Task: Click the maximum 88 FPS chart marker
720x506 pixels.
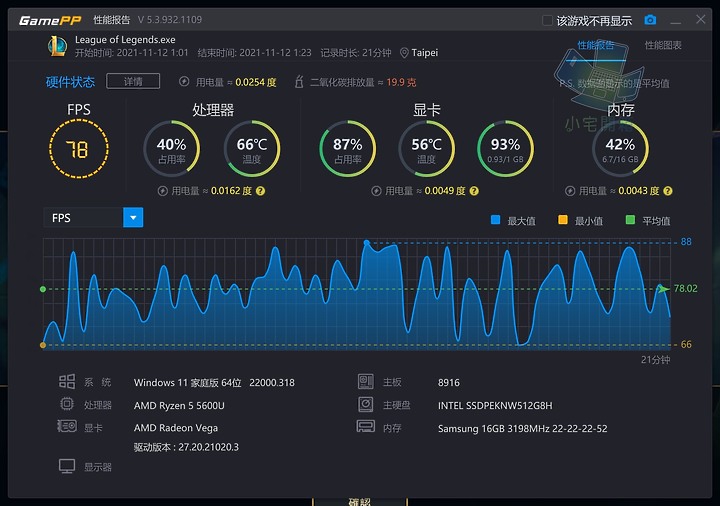Action: (366, 242)
